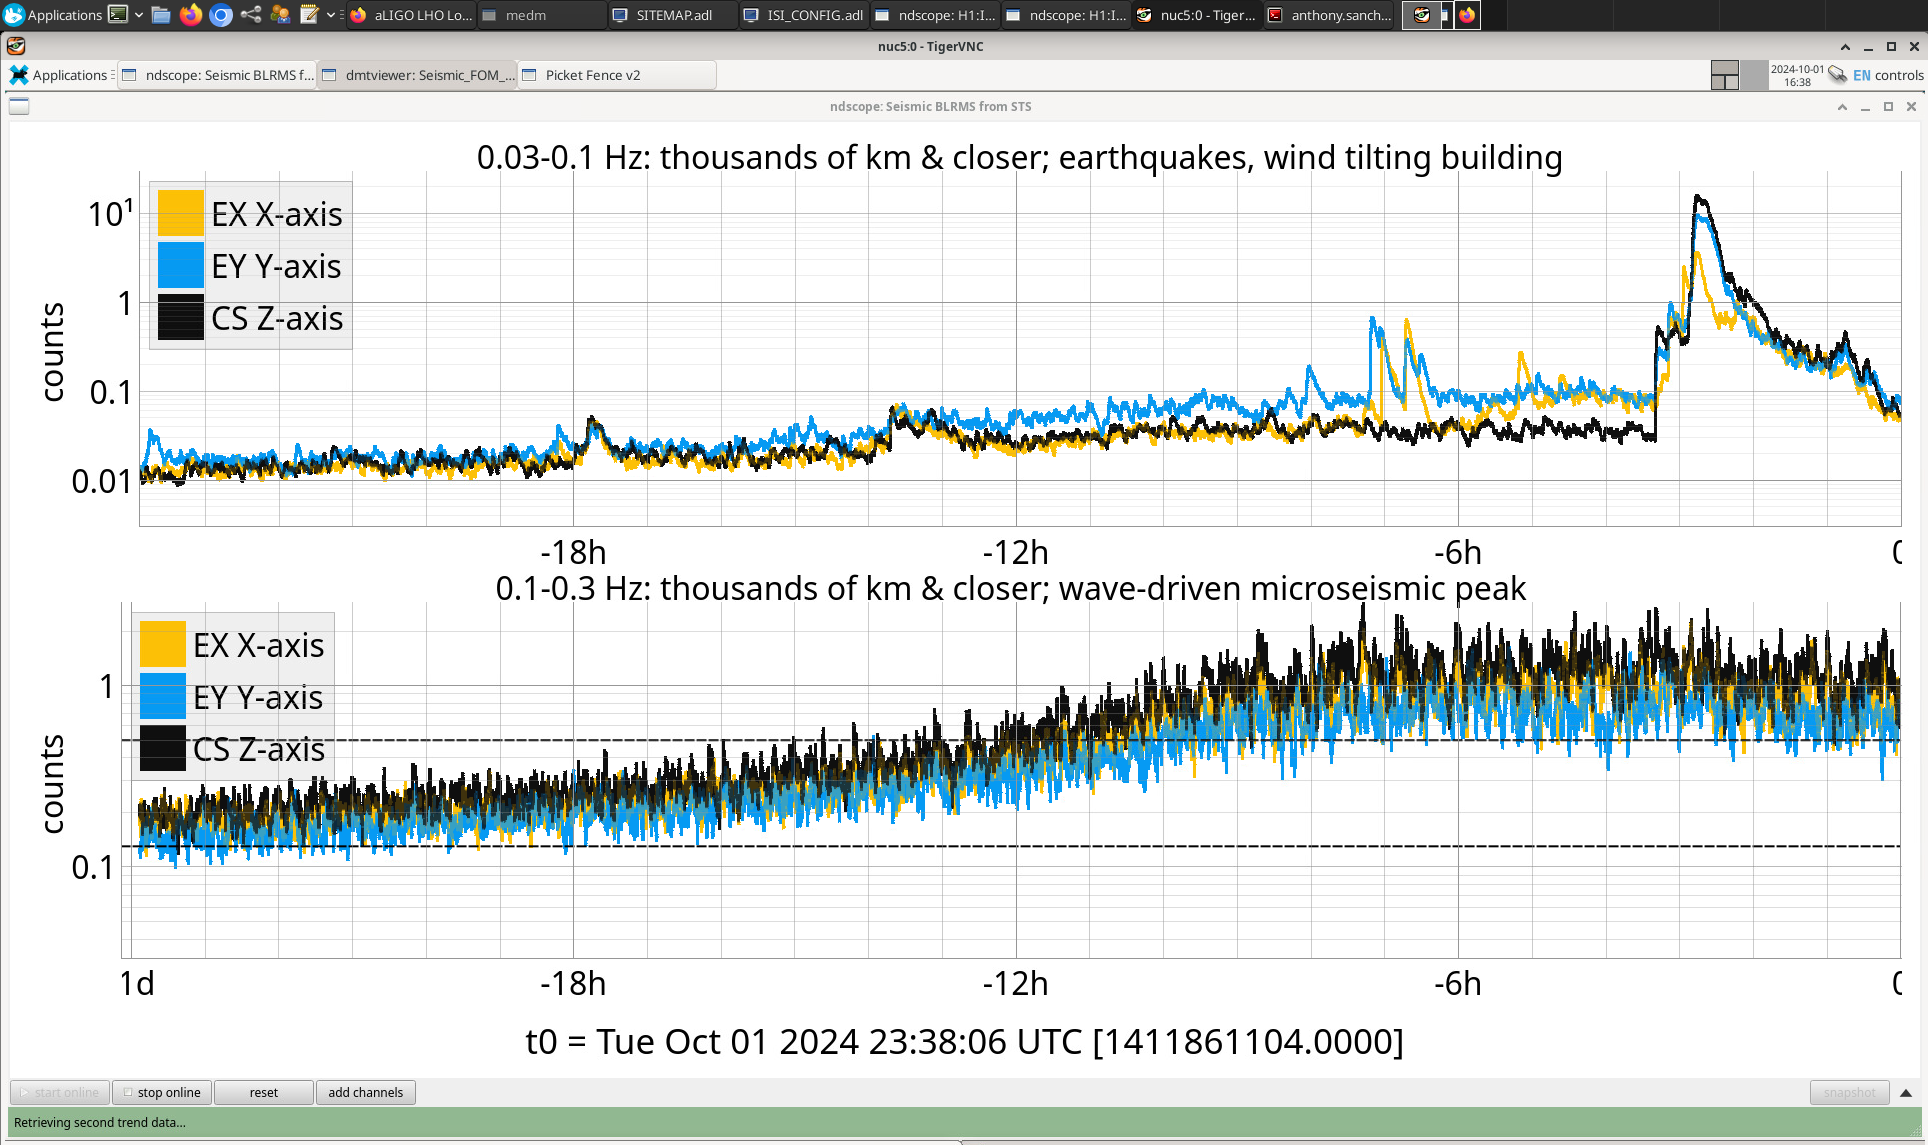Select Picket Fence v2 taskbar button
Image resolution: width=1928 pixels, height=1145 pixels.
click(x=616, y=75)
